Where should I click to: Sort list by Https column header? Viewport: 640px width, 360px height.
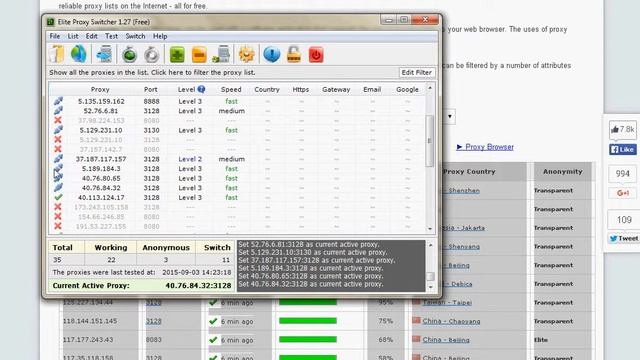click(x=300, y=89)
